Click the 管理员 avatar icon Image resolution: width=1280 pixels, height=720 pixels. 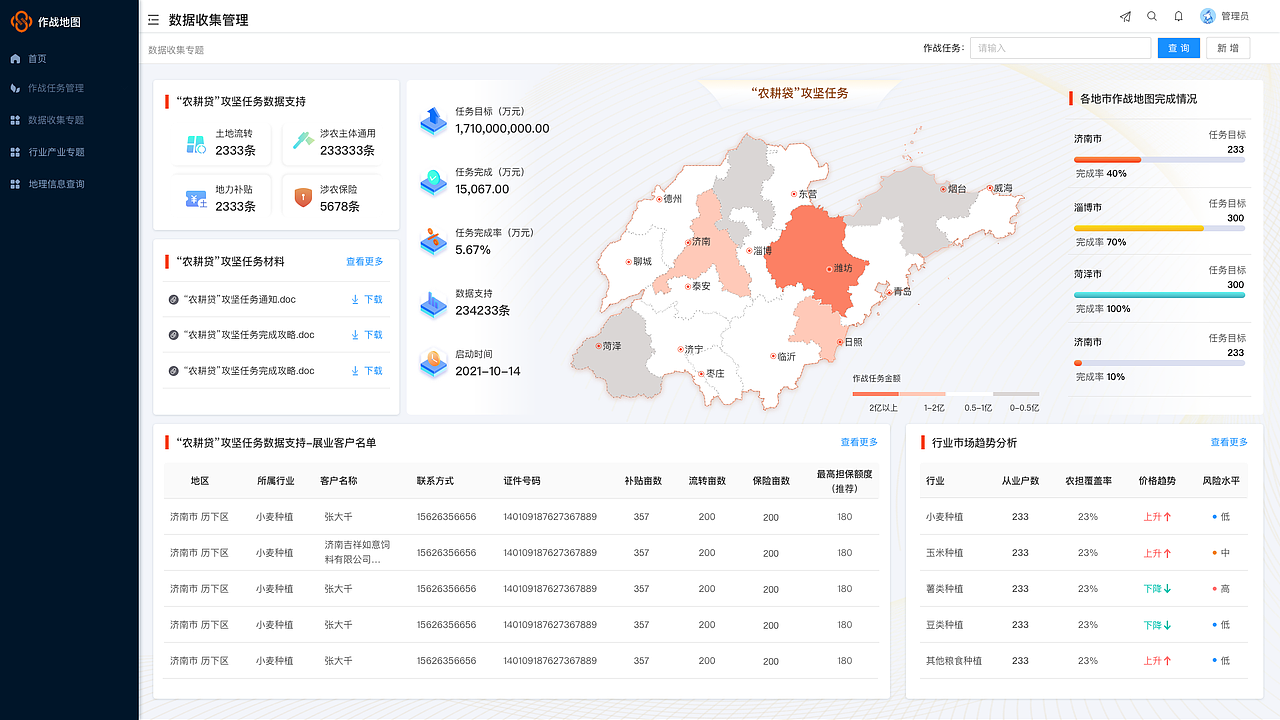[1205, 15]
